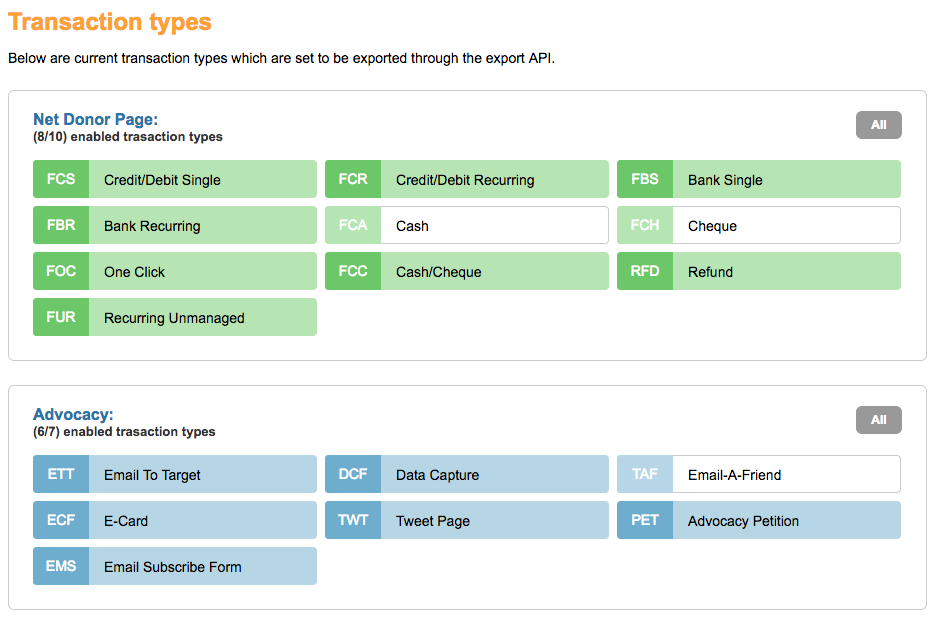Click the All button for Net Donor Page
Screen dimensions: 939x622
point(877,124)
